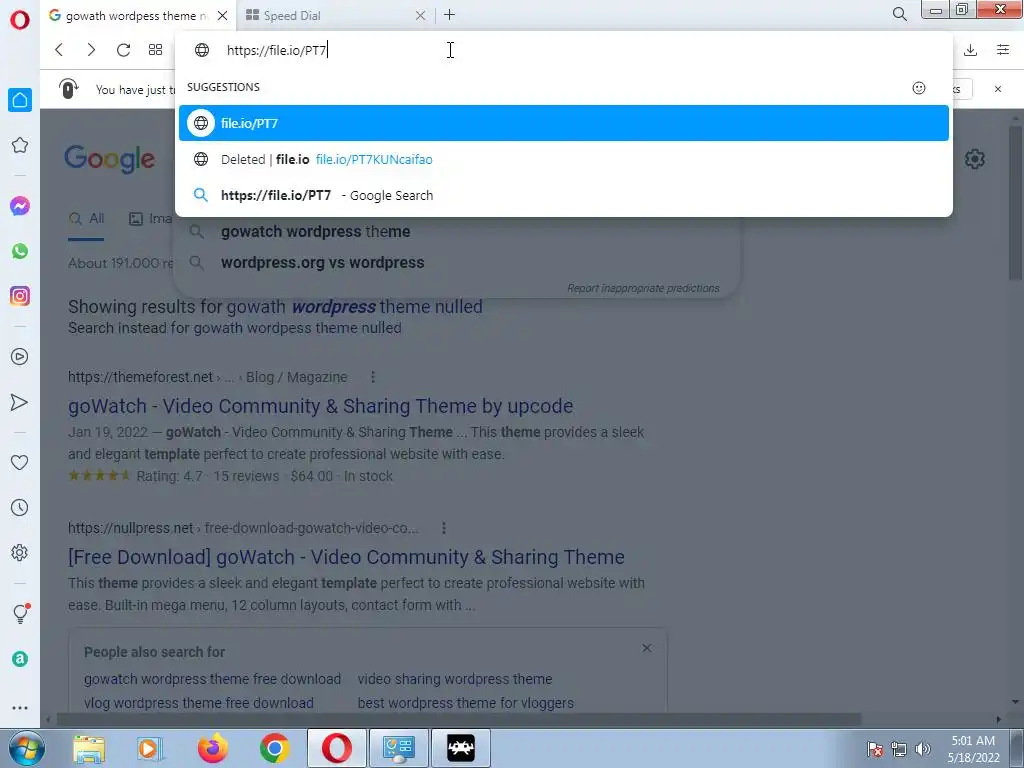Viewport: 1024px width, 768px height.
Task: Click 'gowatch wordpress theme free download' suggestion
Action: tap(212, 679)
